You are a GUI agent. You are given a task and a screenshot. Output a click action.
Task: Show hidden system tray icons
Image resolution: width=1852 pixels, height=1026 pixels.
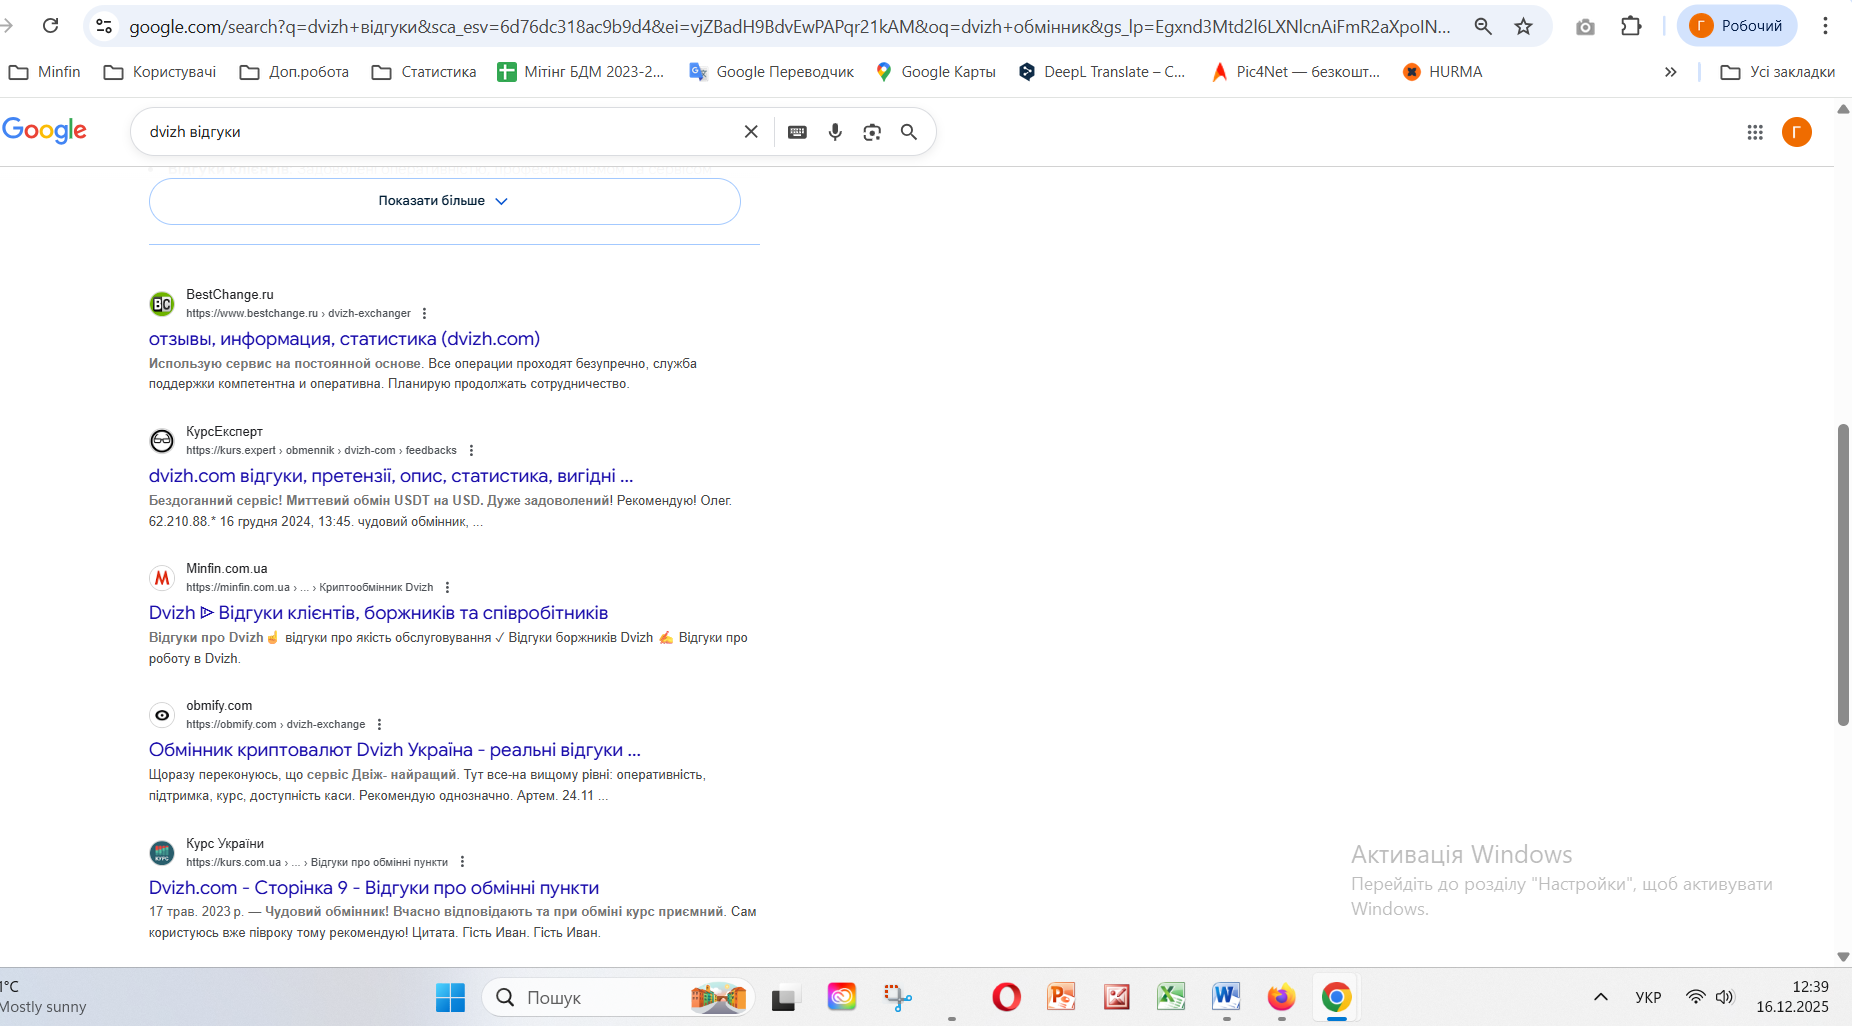[x=1600, y=997]
